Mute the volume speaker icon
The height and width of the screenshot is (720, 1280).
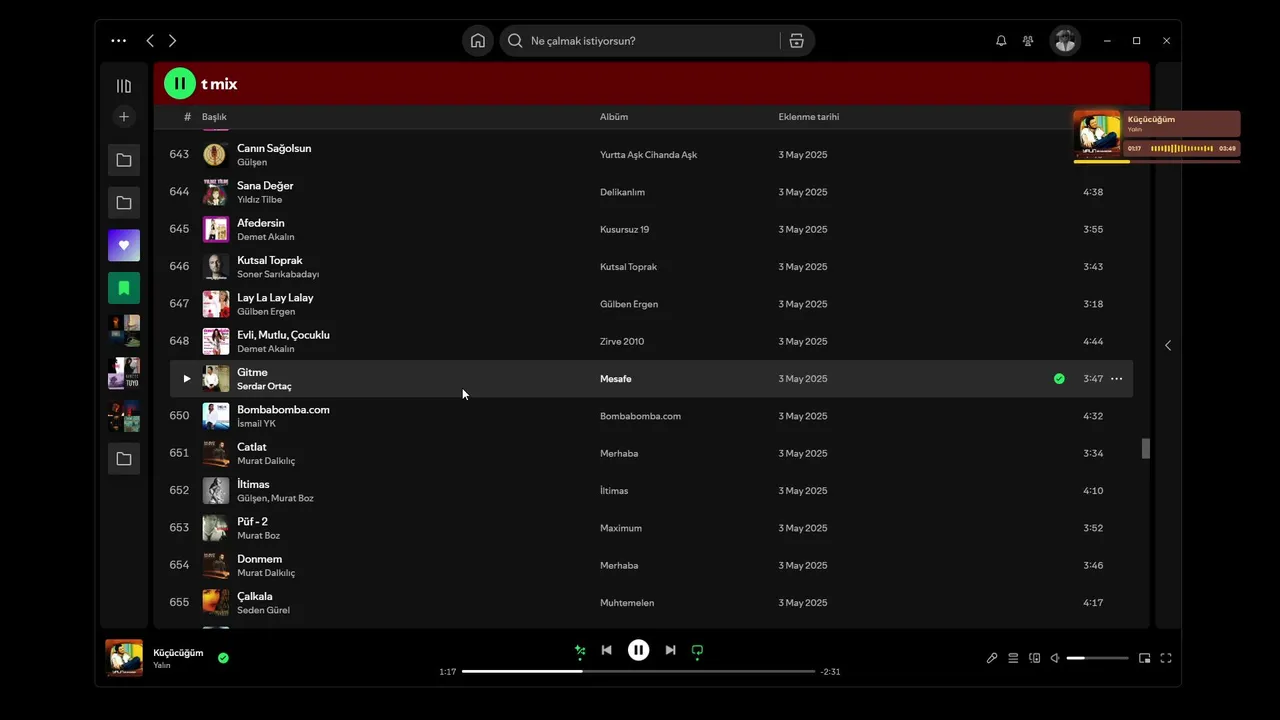coord(1055,658)
